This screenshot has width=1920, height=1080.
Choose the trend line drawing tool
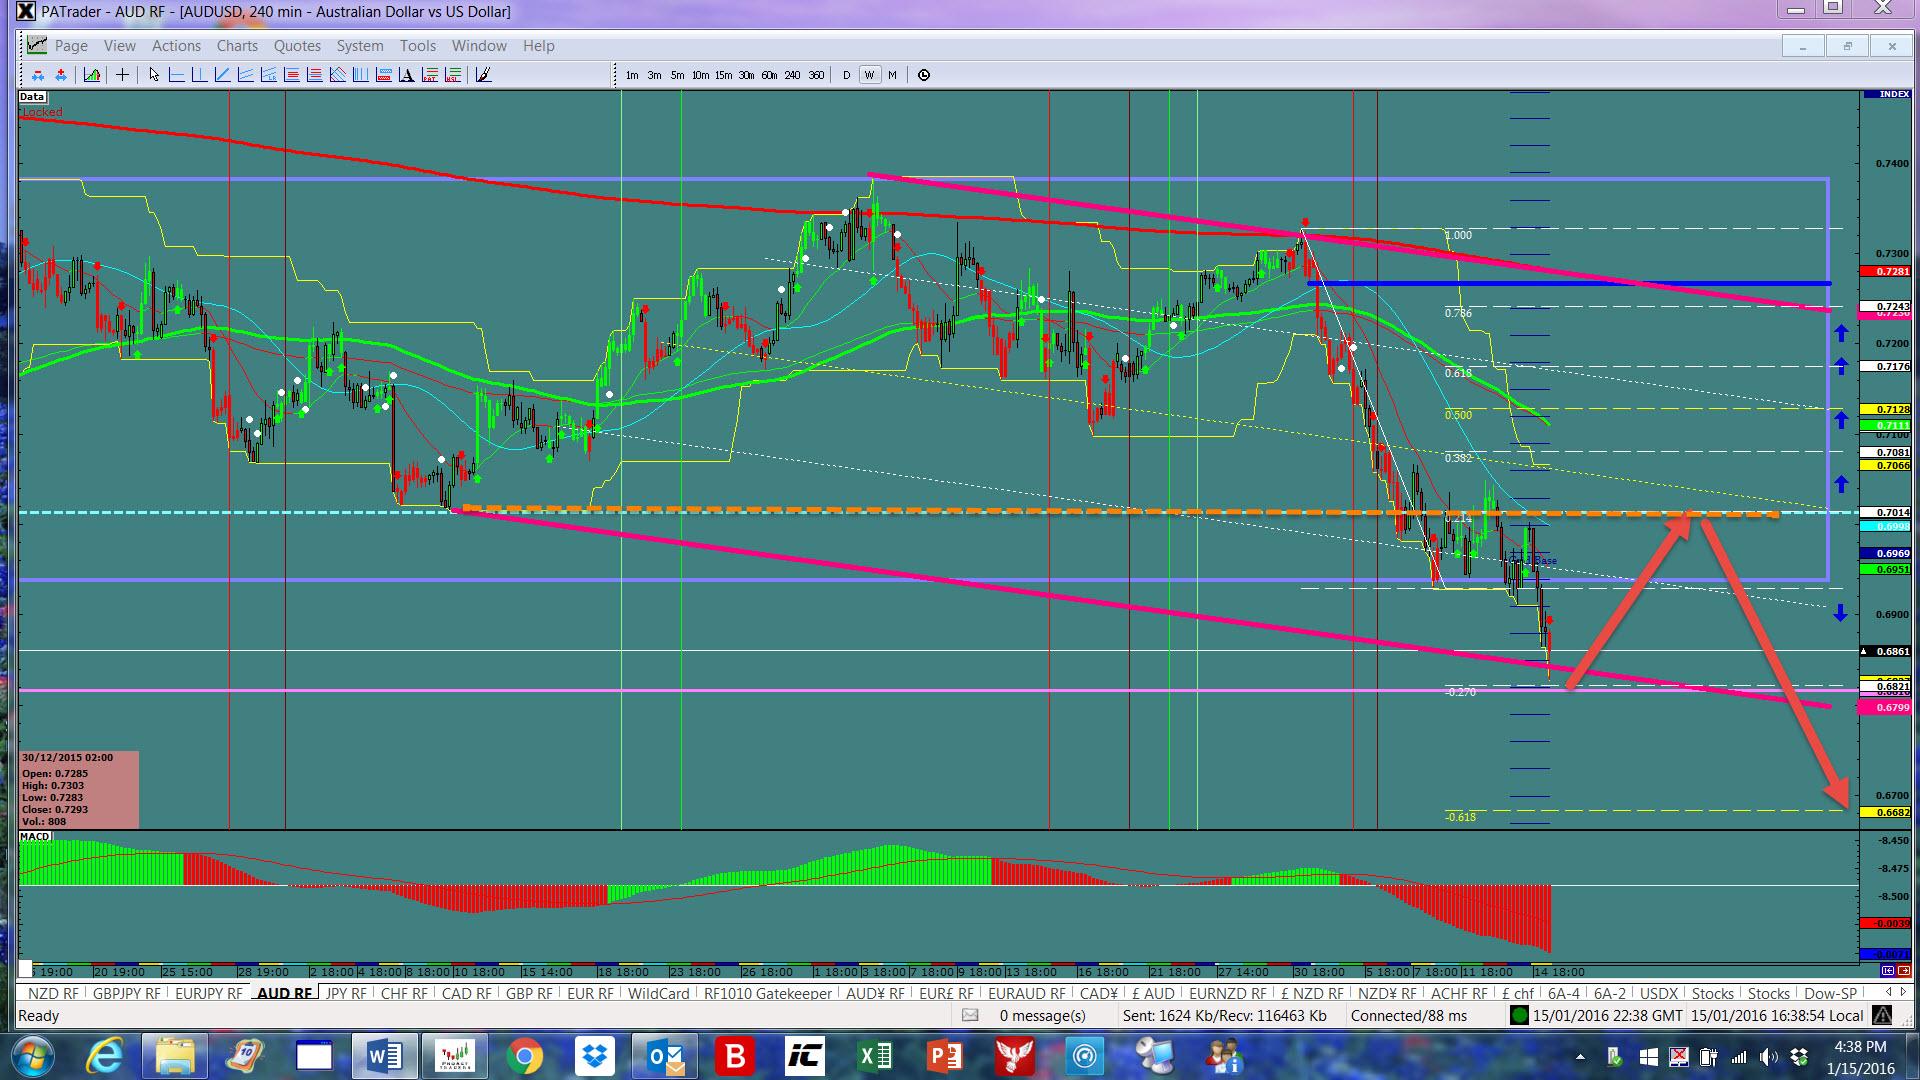tap(222, 75)
